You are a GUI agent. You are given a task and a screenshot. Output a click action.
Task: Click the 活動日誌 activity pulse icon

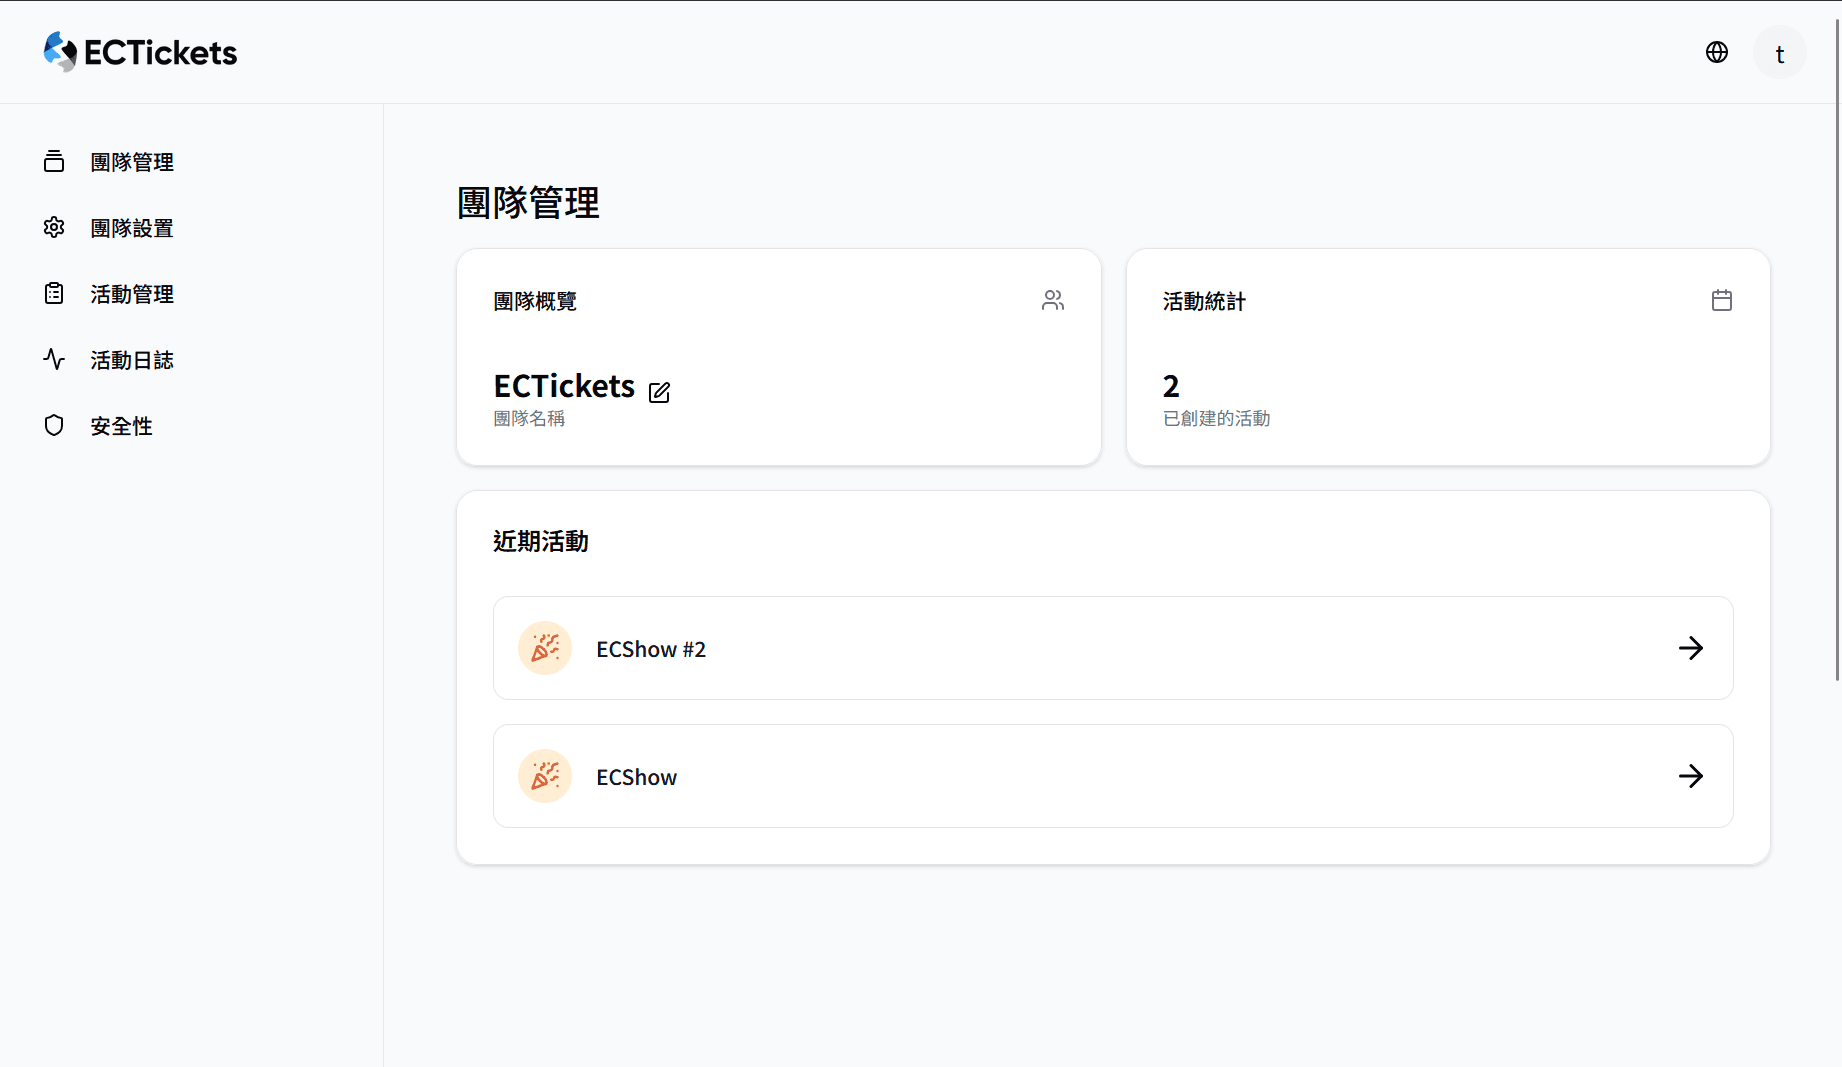point(54,359)
